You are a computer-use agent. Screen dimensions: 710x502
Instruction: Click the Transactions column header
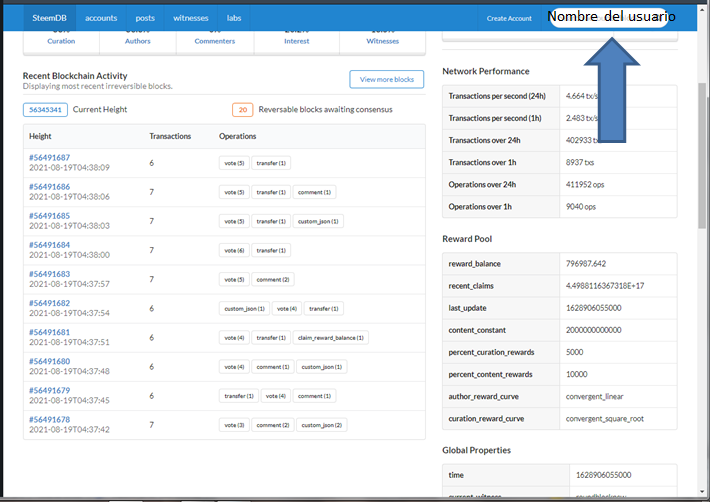(170, 136)
